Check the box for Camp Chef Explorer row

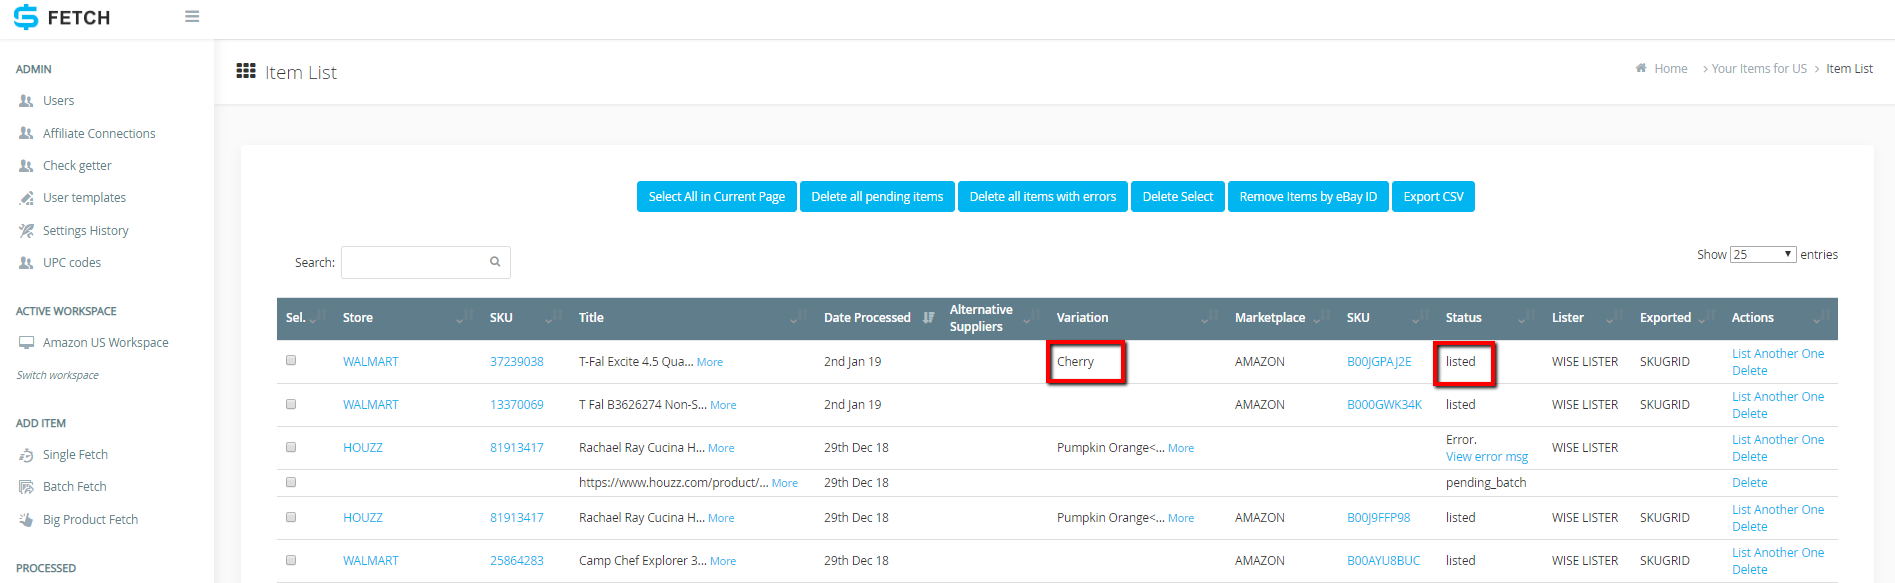291,560
